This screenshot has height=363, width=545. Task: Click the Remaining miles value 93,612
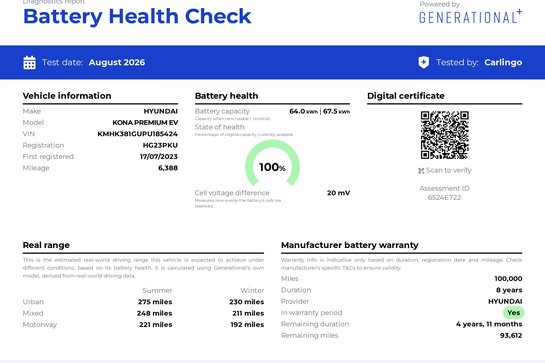point(511,336)
